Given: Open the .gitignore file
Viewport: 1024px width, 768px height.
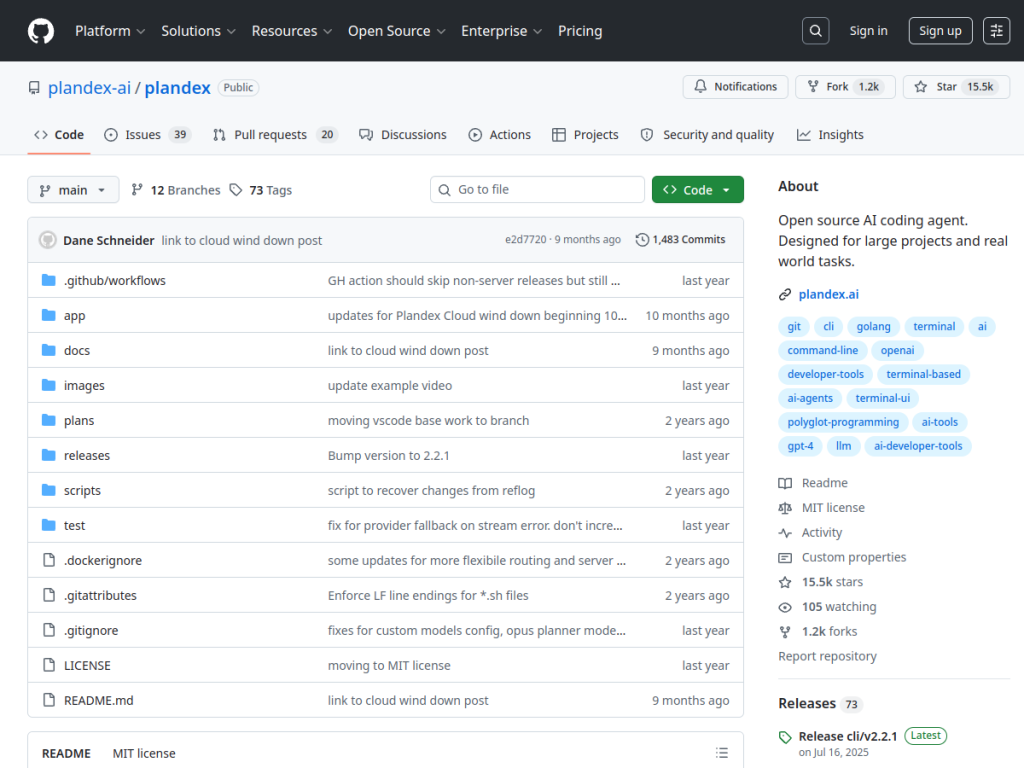Looking at the screenshot, I should tap(91, 630).
